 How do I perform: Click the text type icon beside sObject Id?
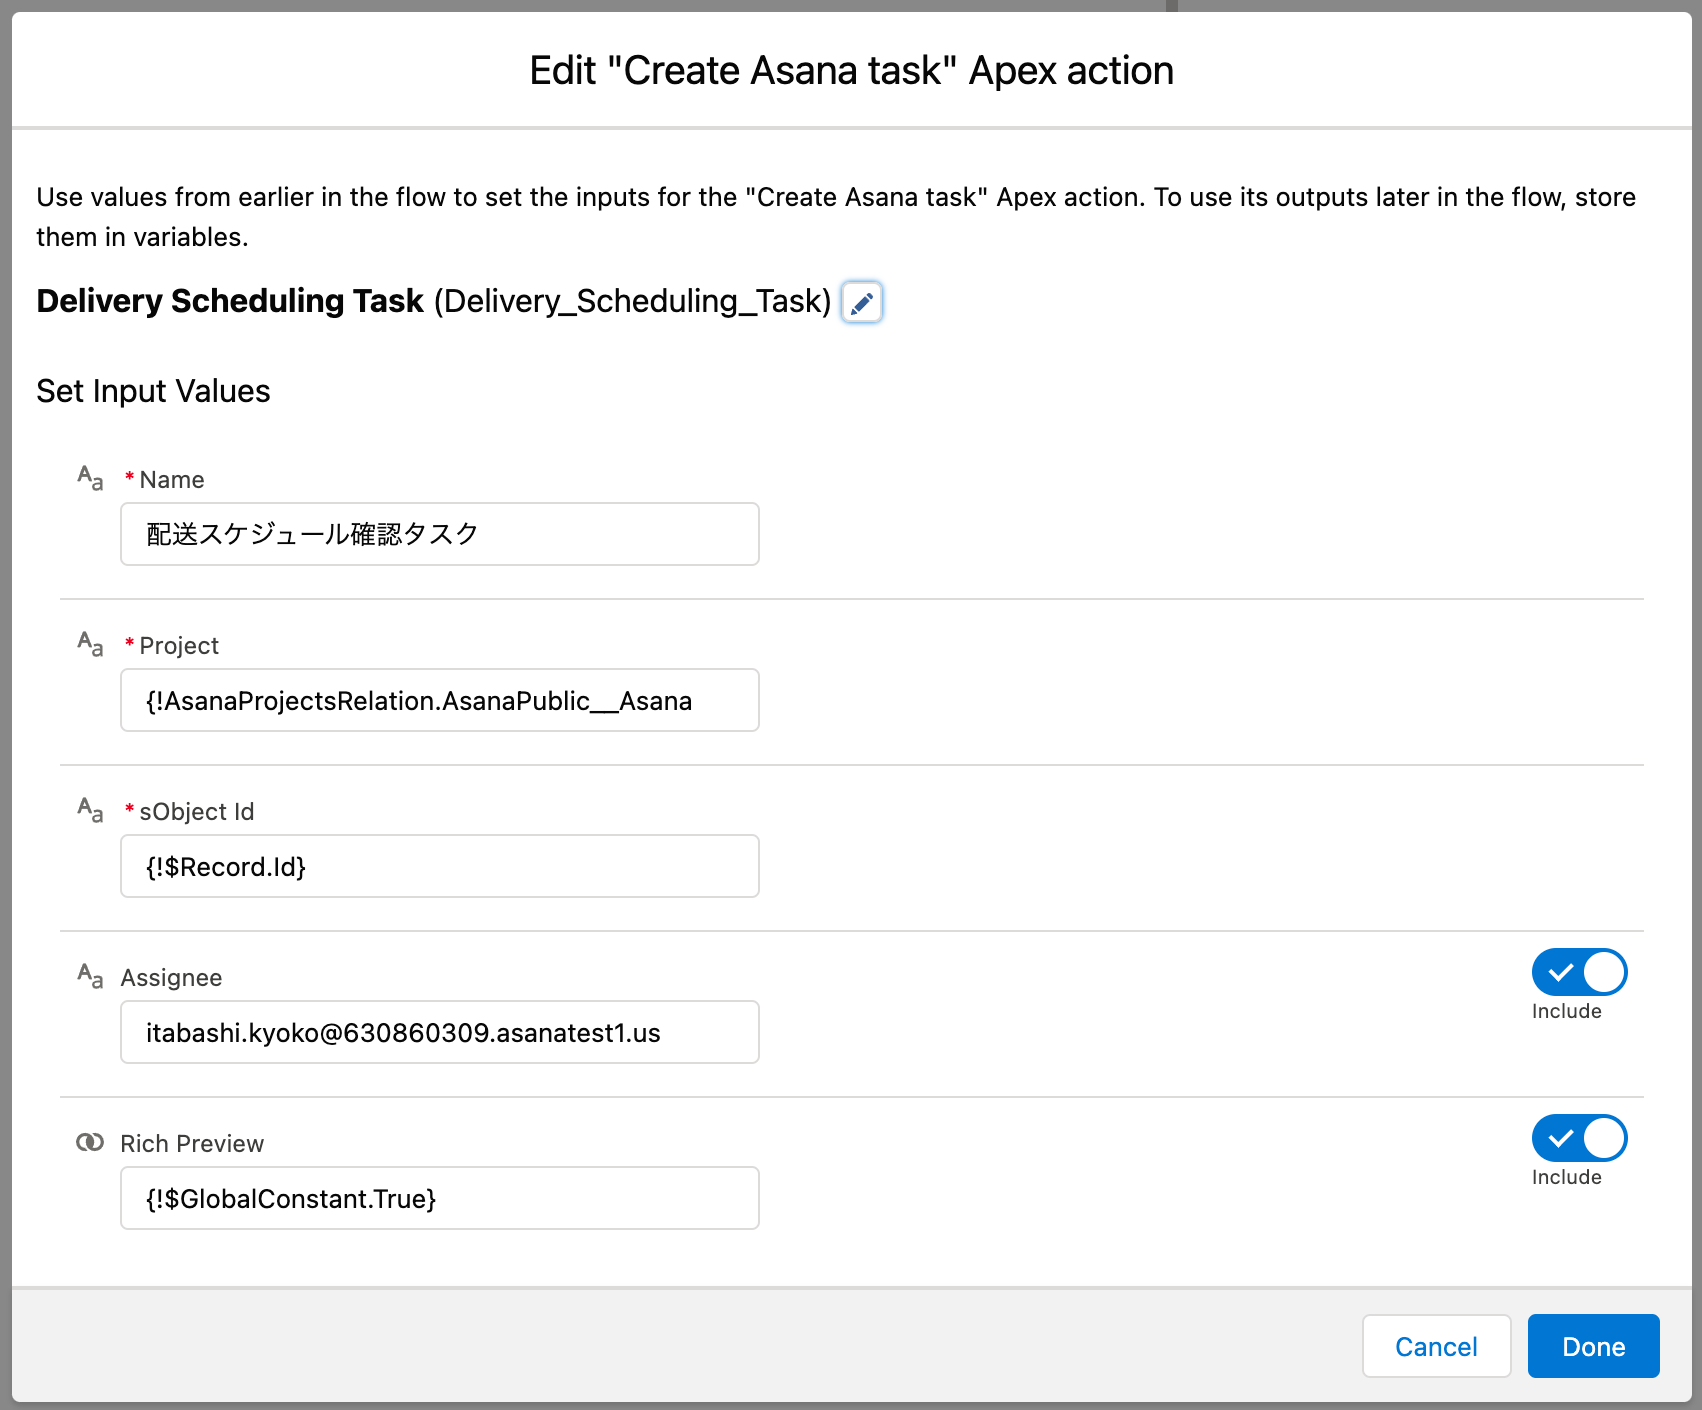click(90, 810)
